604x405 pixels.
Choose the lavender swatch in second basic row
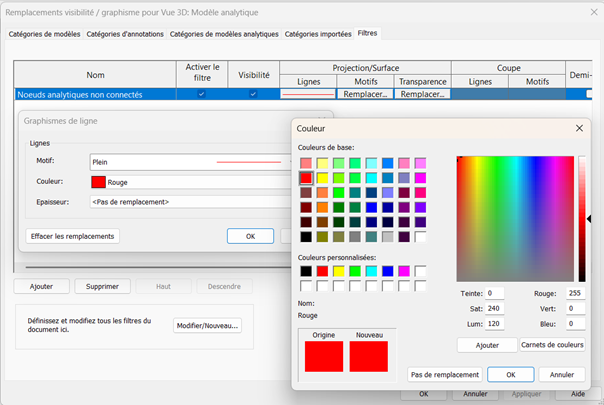pyautogui.click(x=404, y=178)
